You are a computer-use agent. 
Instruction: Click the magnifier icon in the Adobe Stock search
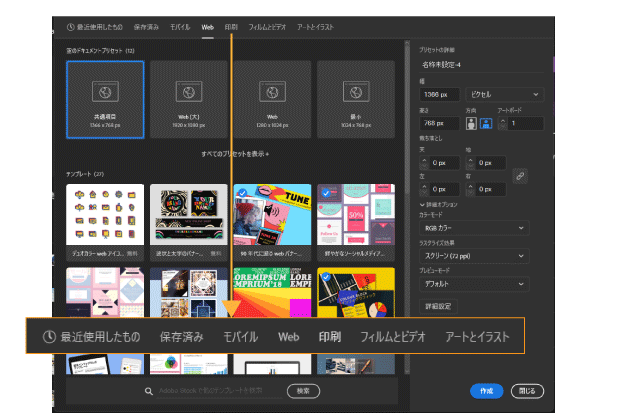coord(148,391)
